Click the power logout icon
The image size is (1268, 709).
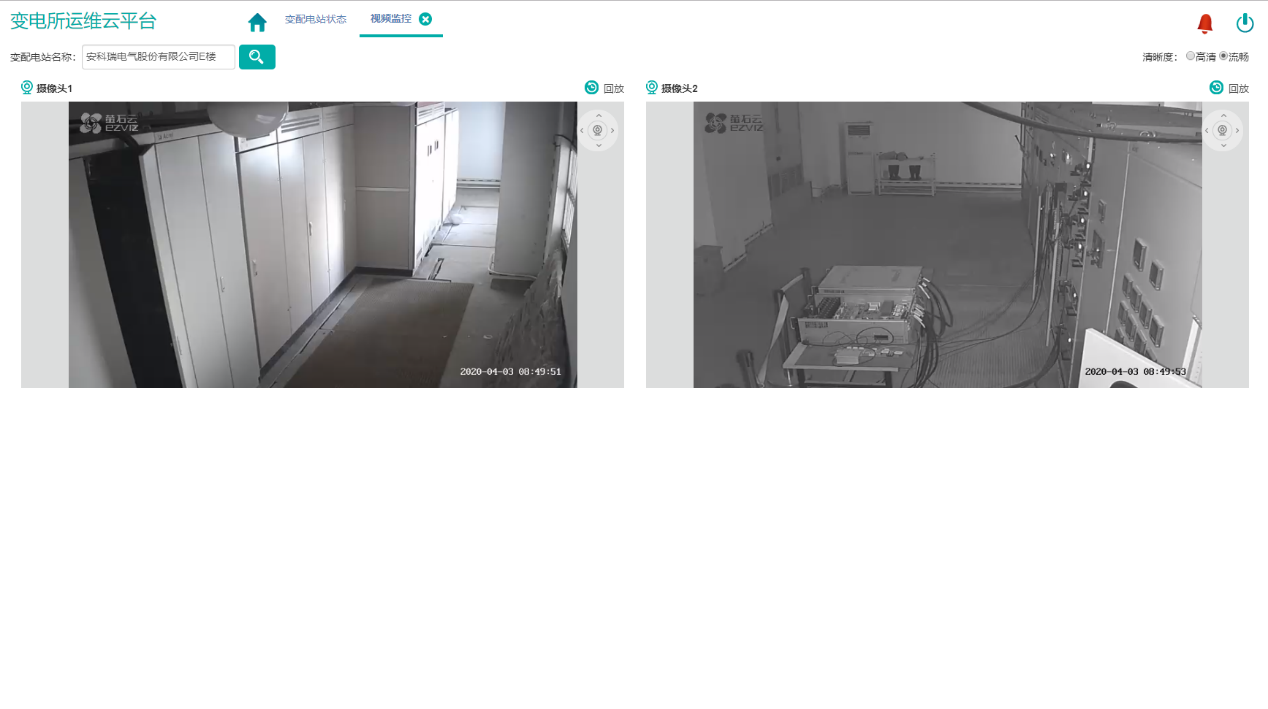tap(1245, 23)
